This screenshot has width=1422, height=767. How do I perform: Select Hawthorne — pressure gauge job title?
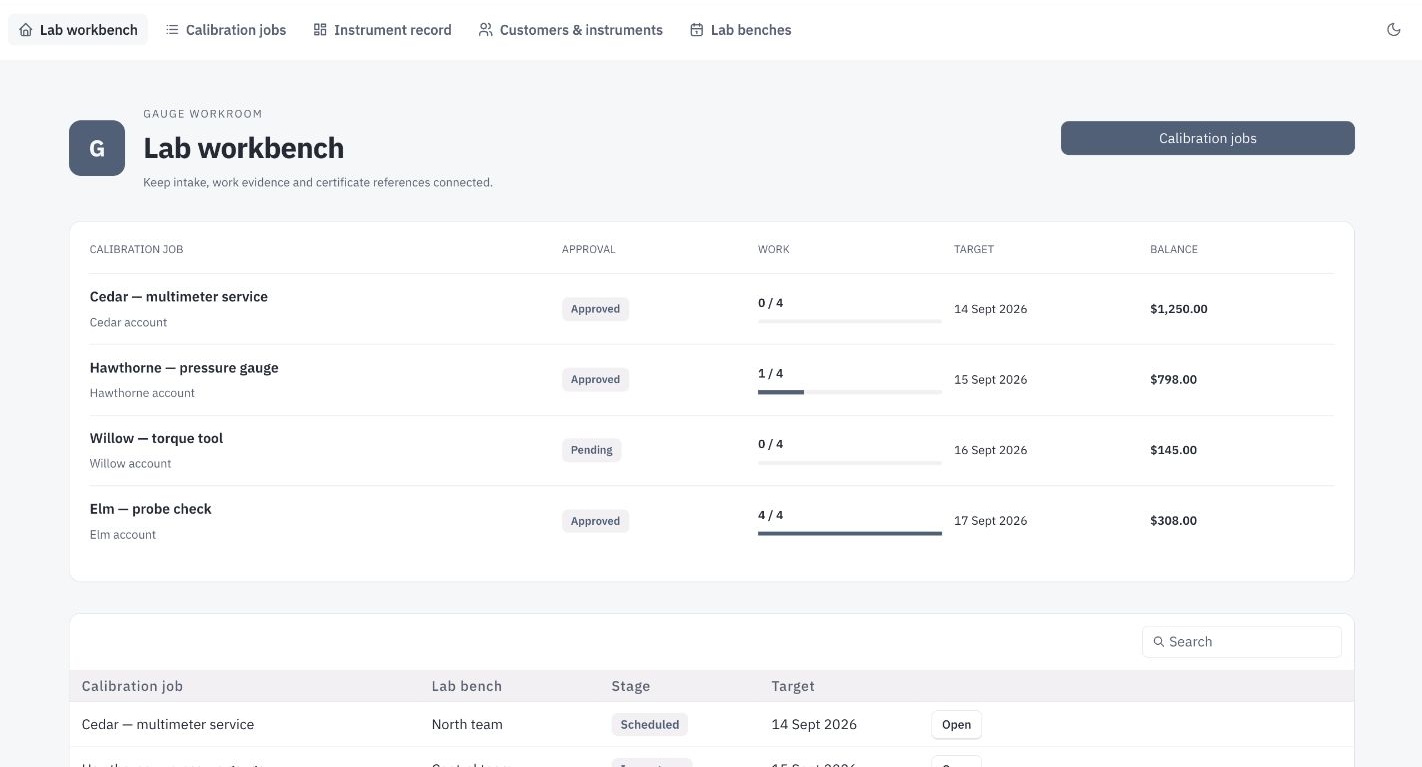point(184,368)
